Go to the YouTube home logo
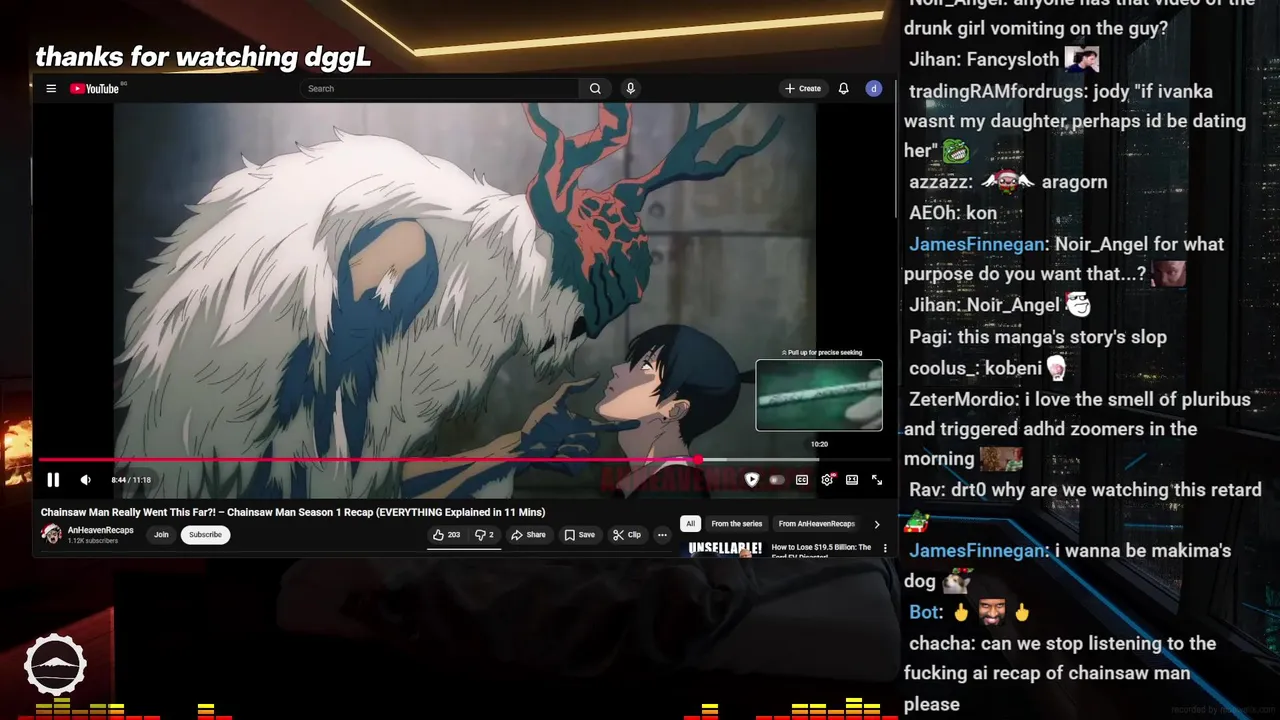This screenshot has width=1280, height=720. point(94,89)
